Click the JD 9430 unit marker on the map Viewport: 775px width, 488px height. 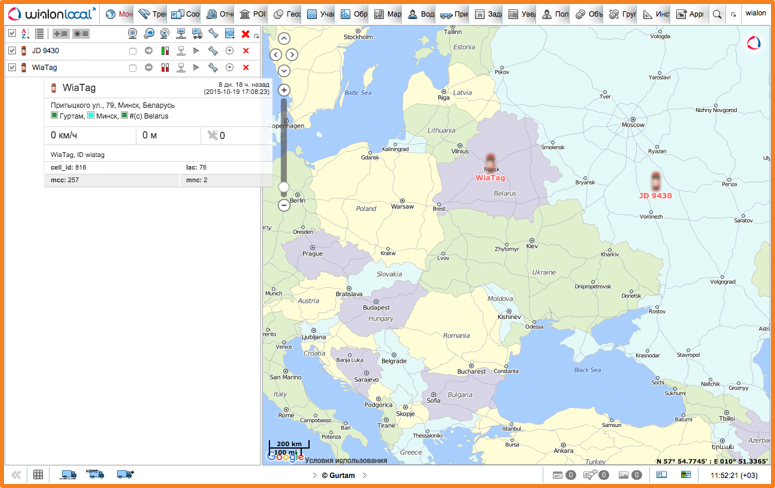655,181
